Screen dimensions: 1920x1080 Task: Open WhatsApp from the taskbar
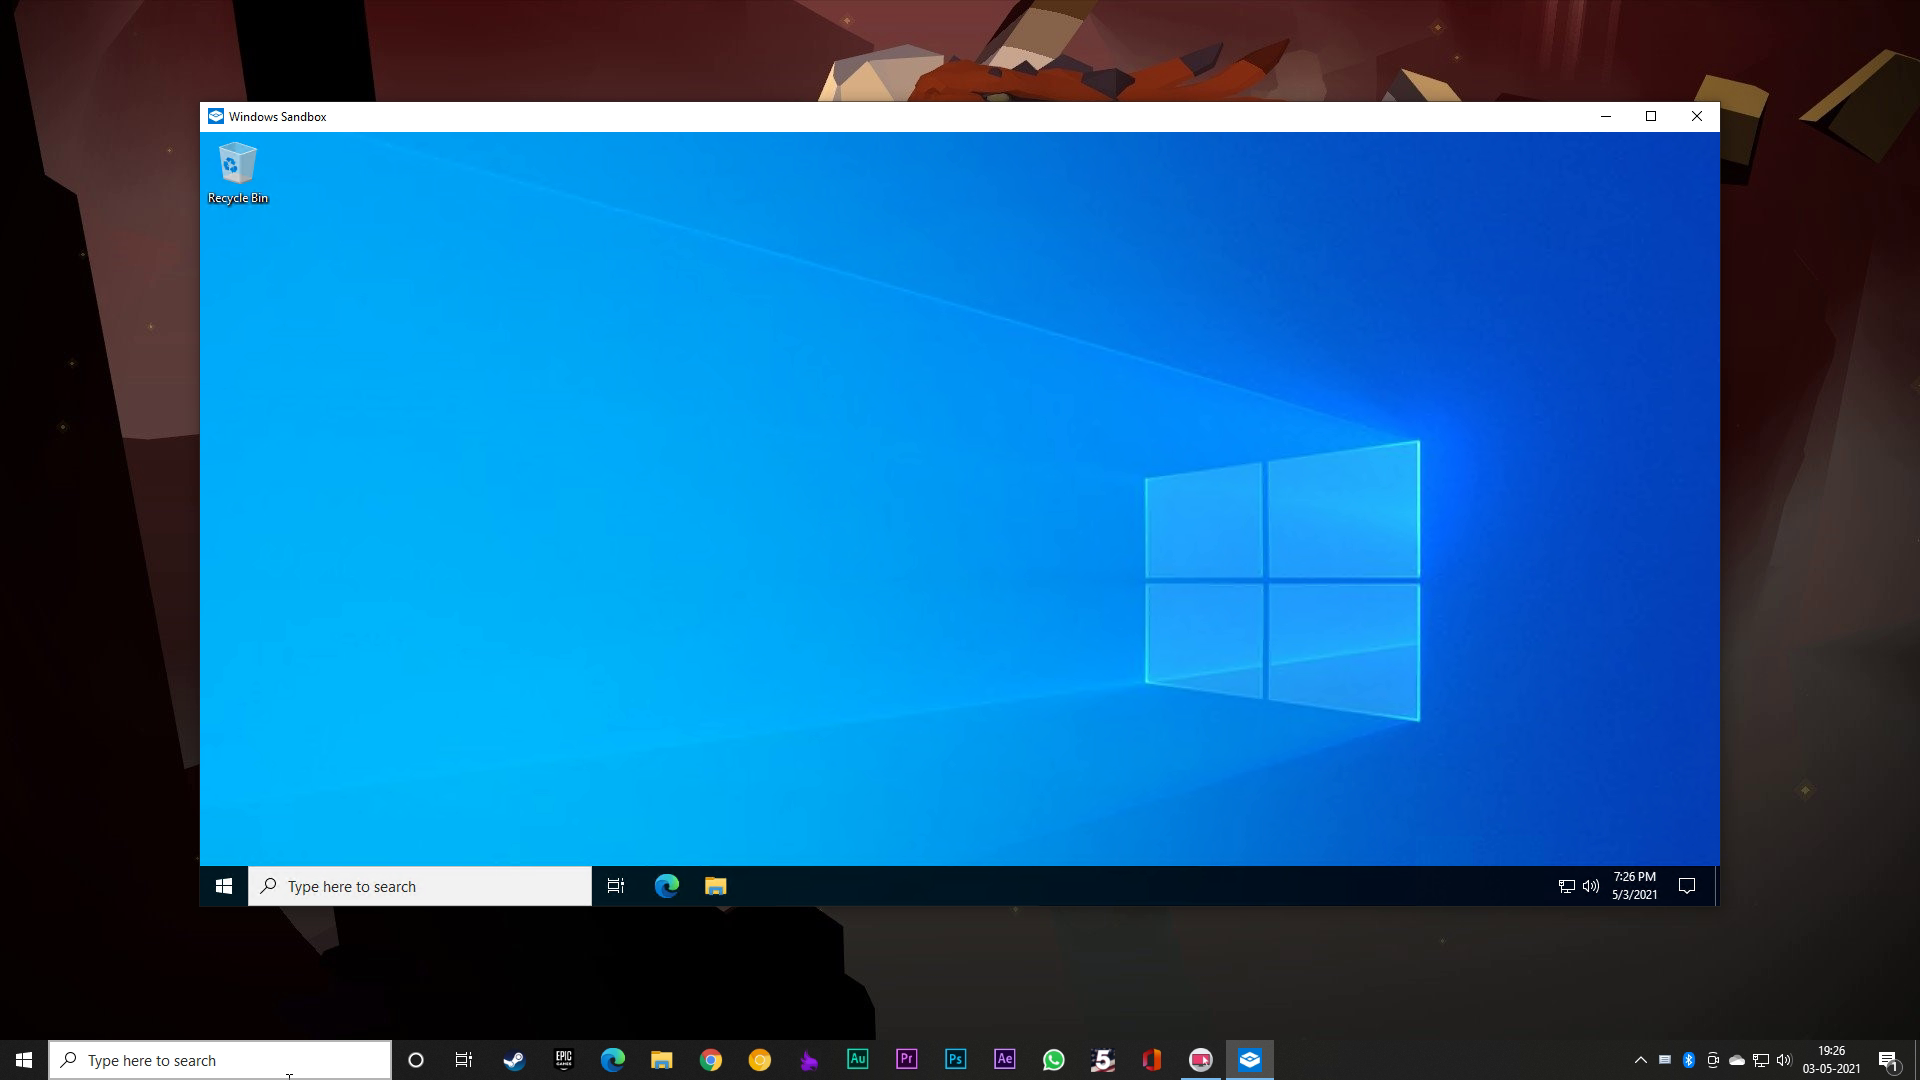point(1053,1060)
